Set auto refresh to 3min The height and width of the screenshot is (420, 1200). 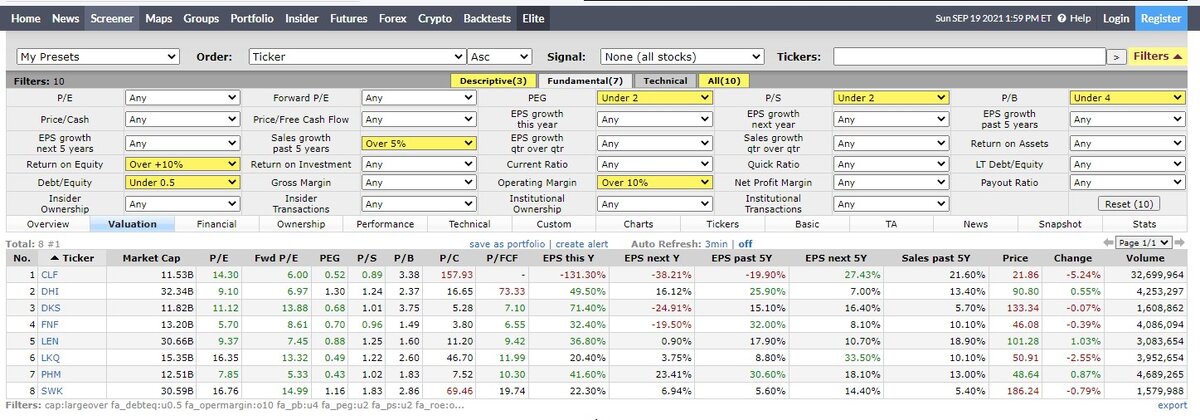(715, 243)
